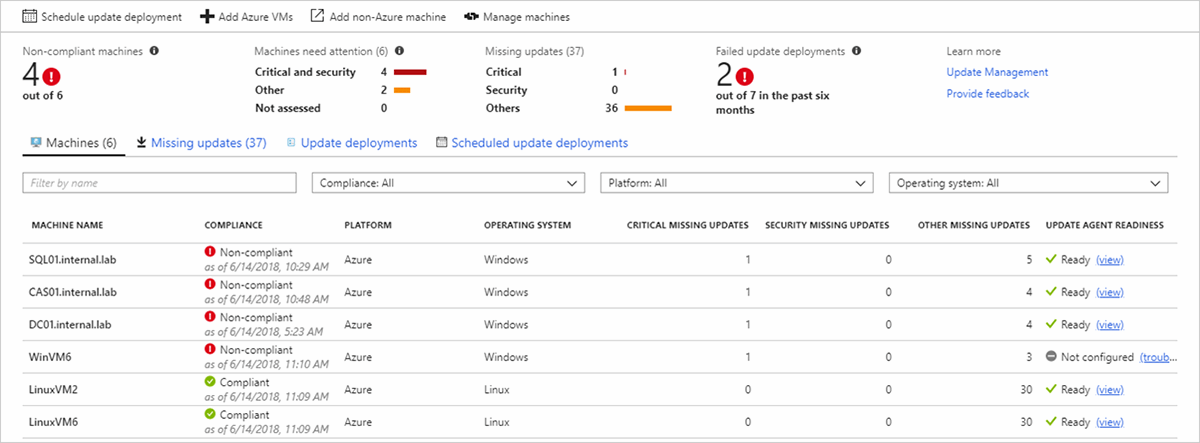This screenshot has height=443, width=1200.
Task: Sort by Update Agent Readiness column header
Action: pos(1105,225)
